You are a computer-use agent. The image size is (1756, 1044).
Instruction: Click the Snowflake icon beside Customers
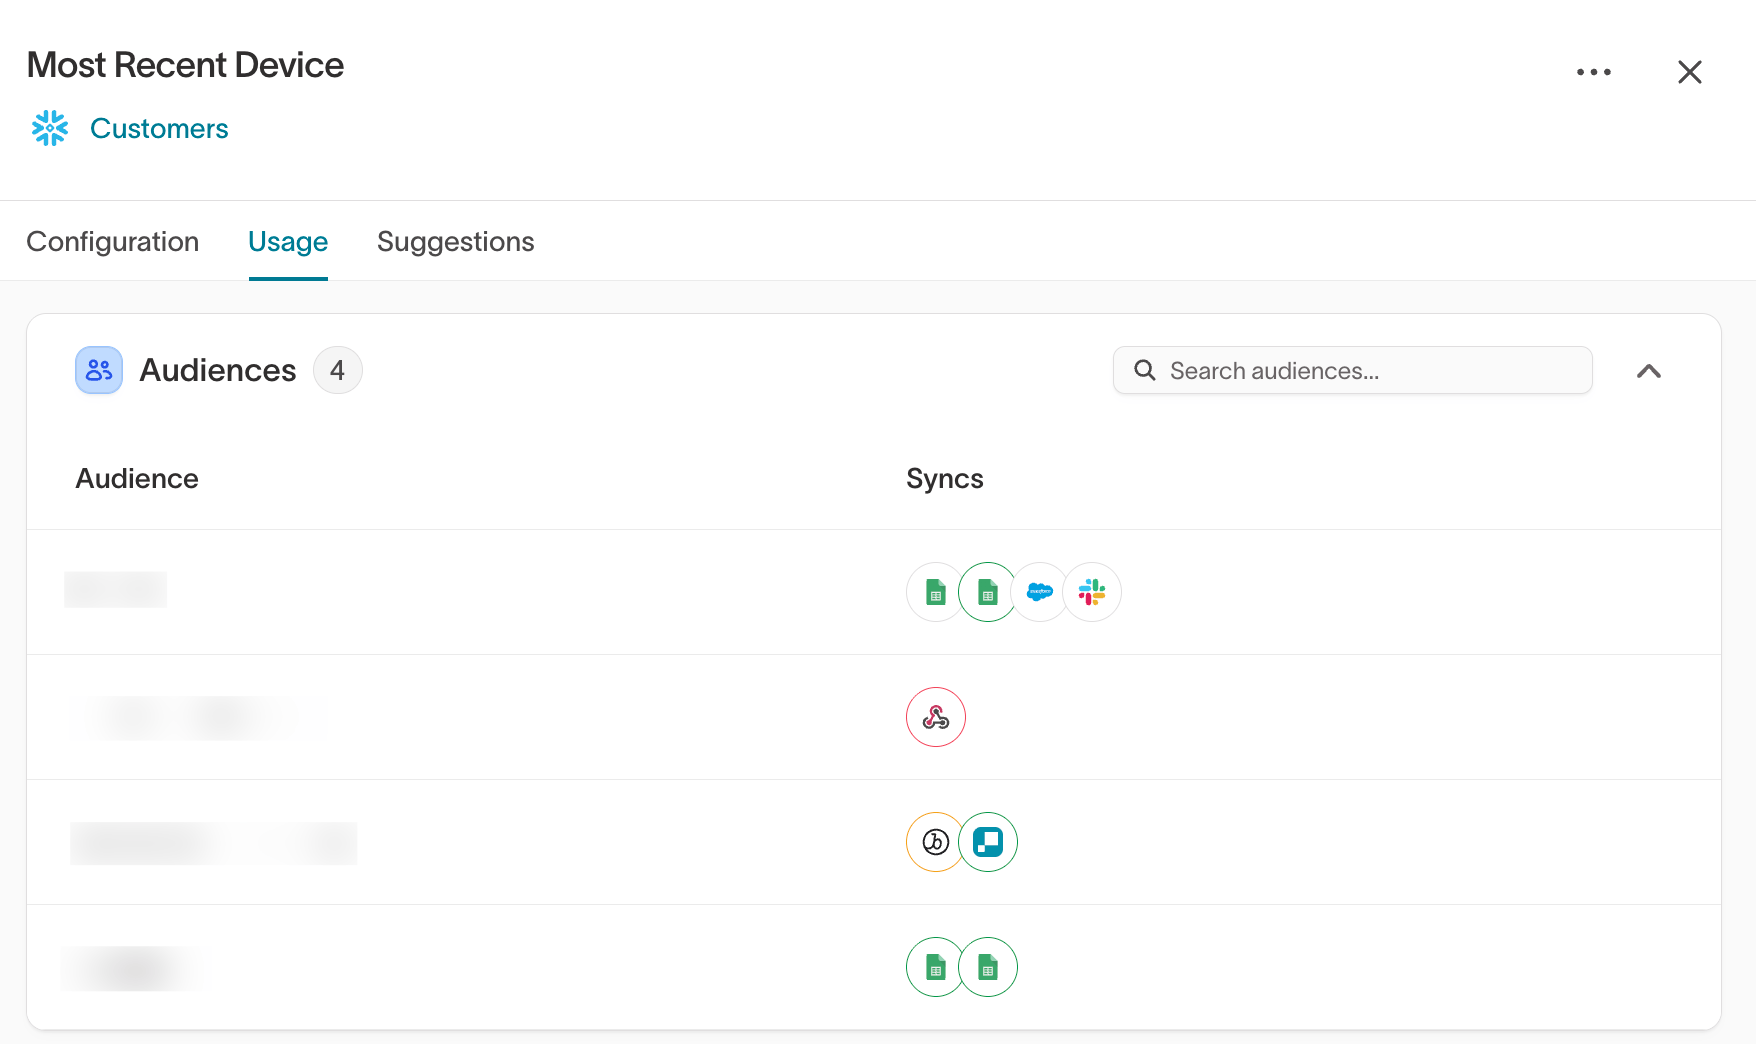pos(50,128)
